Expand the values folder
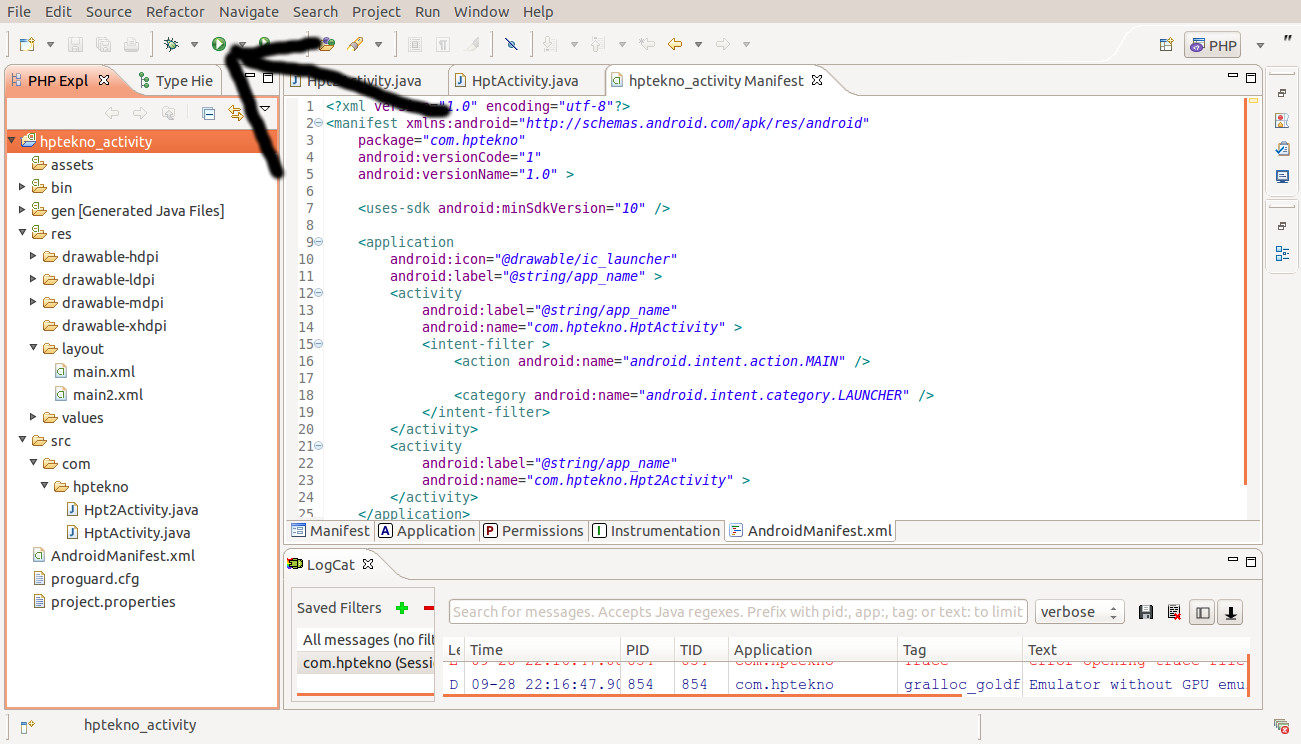Image resolution: width=1301 pixels, height=744 pixels. [x=34, y=417]
